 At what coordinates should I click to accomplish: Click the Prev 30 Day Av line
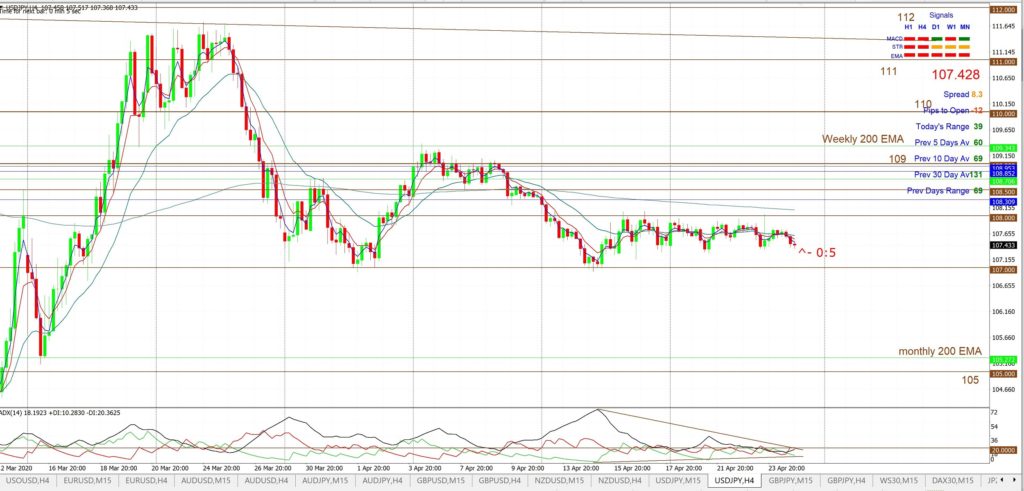(x=949, y=174)
